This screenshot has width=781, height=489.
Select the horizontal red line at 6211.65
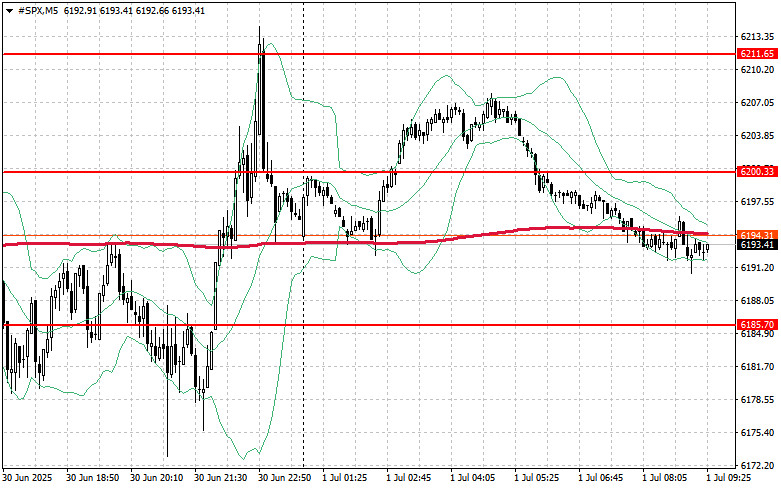tap(400, 53)
